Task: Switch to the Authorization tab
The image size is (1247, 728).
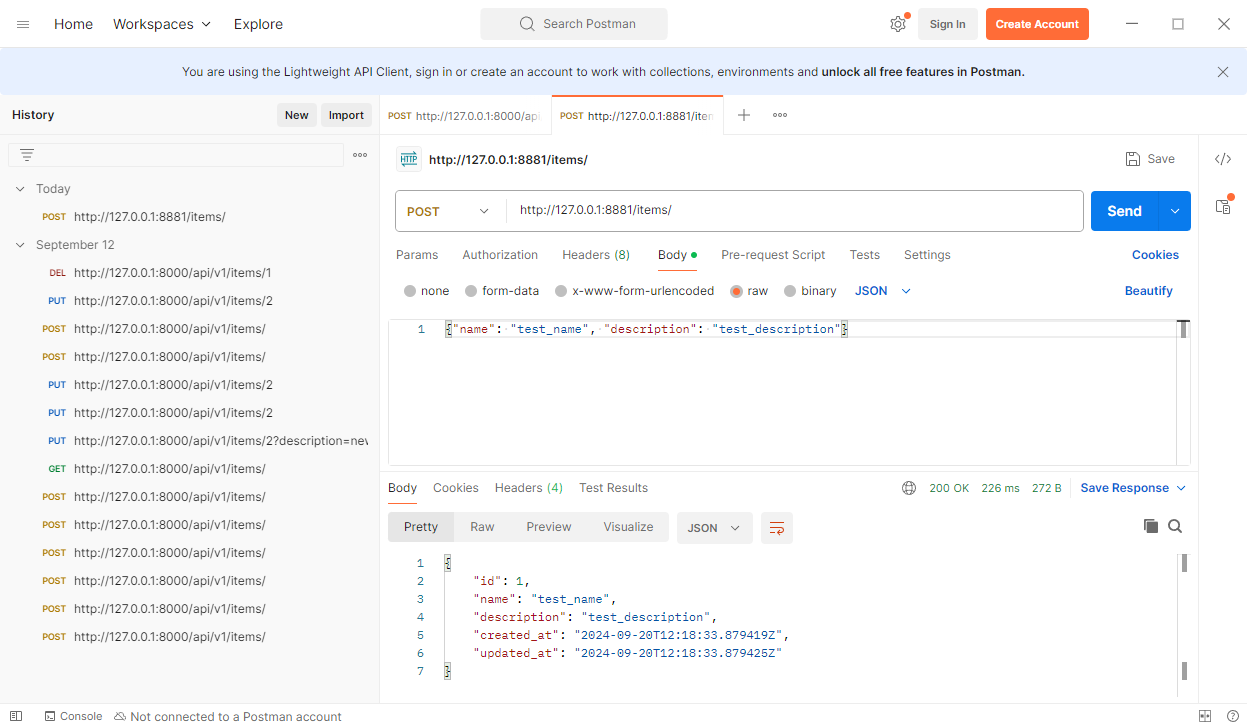Action: [x=500, y=255]
